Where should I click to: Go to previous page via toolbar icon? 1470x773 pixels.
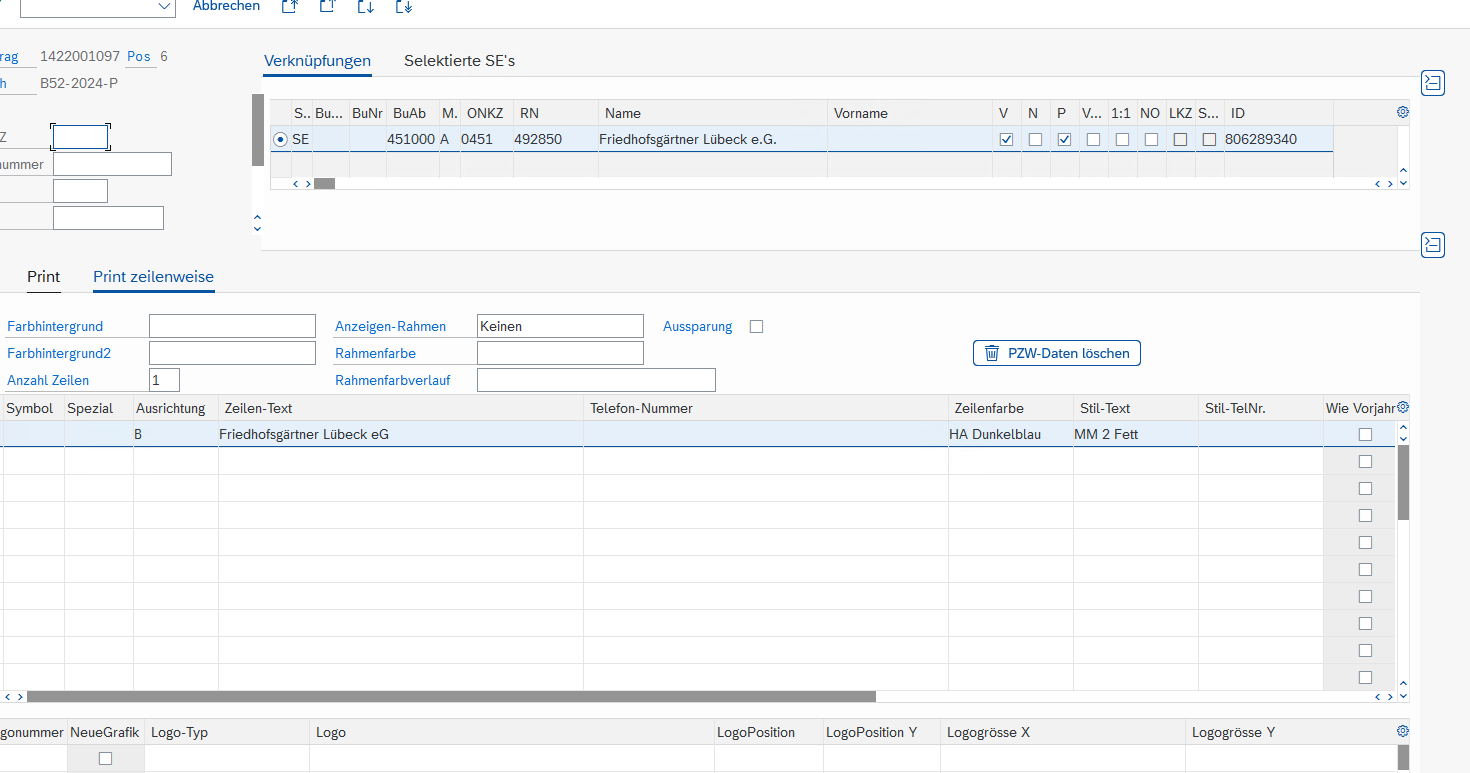[327, 6]
